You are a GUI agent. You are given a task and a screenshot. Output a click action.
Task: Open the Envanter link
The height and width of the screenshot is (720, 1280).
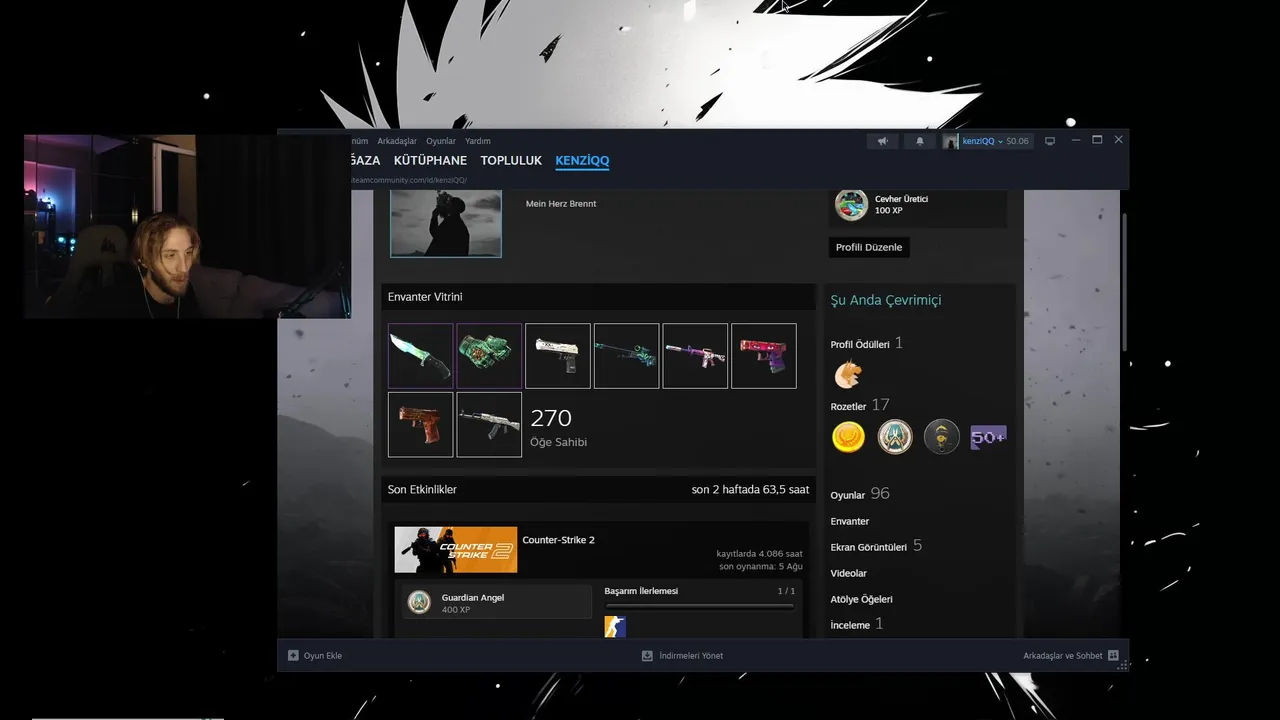tap(850, 521)
